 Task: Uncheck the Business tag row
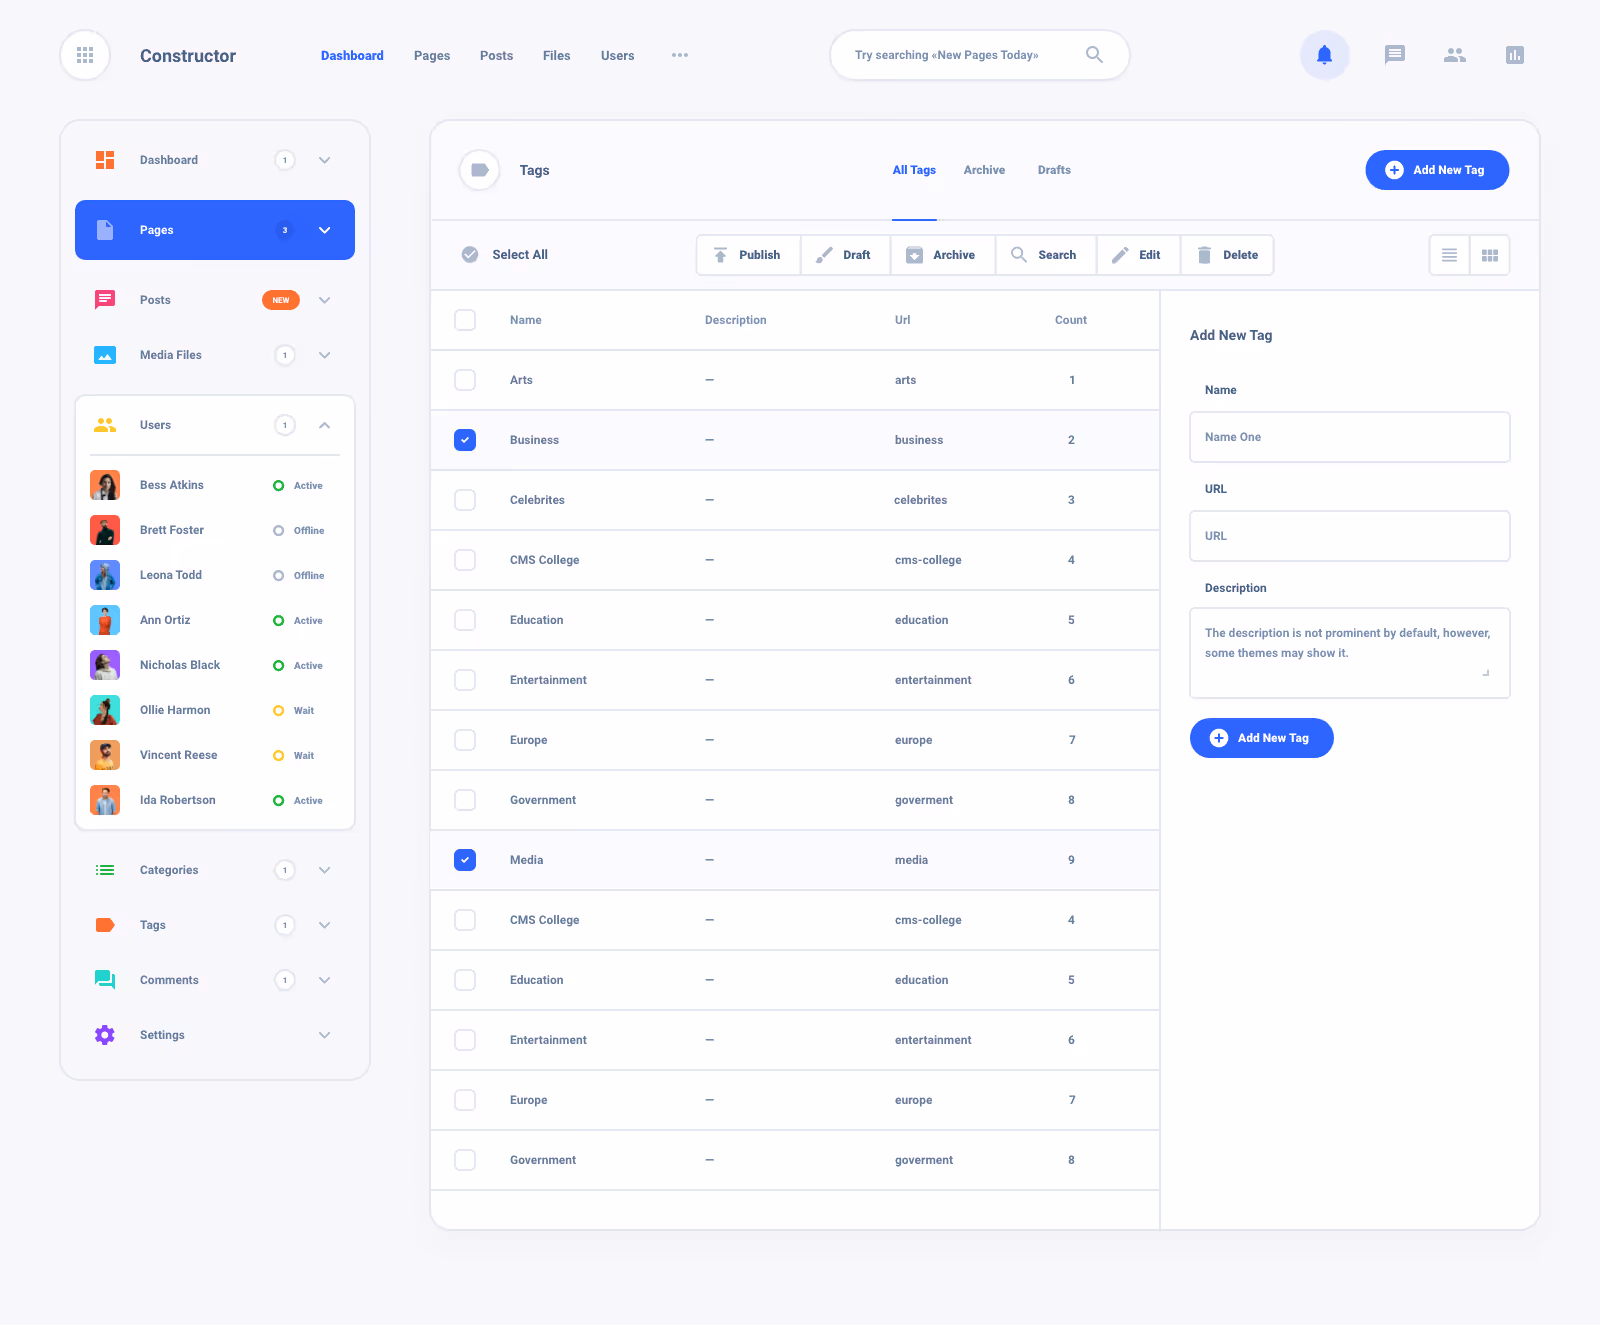[464, 440]
